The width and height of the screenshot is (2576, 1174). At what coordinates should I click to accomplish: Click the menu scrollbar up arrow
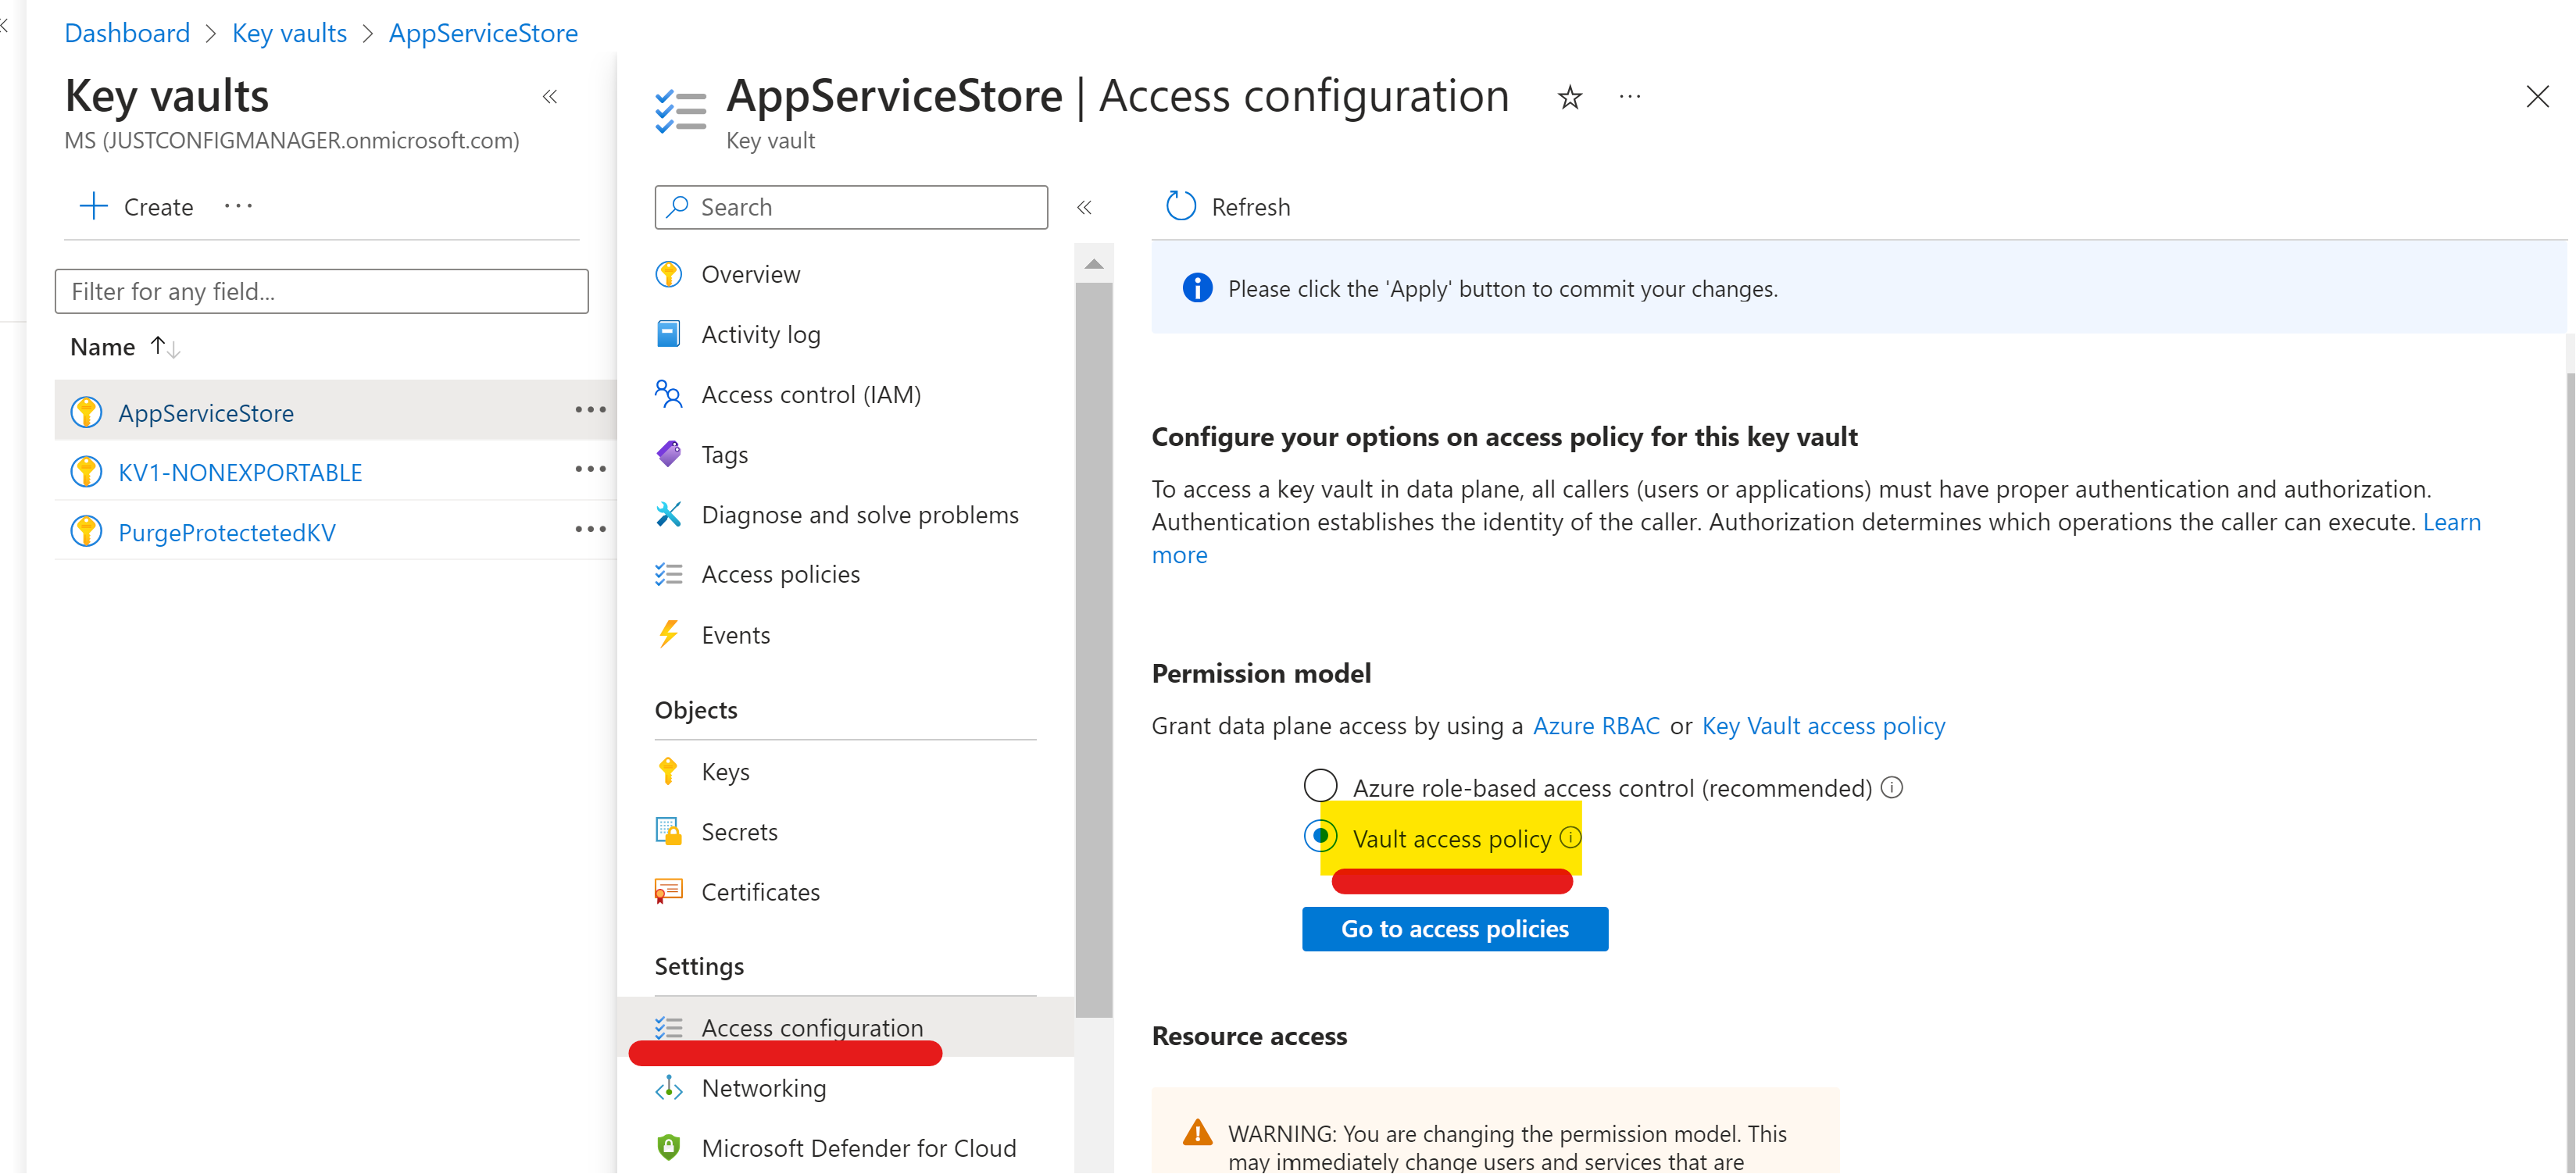click(x=1094, y=264)
